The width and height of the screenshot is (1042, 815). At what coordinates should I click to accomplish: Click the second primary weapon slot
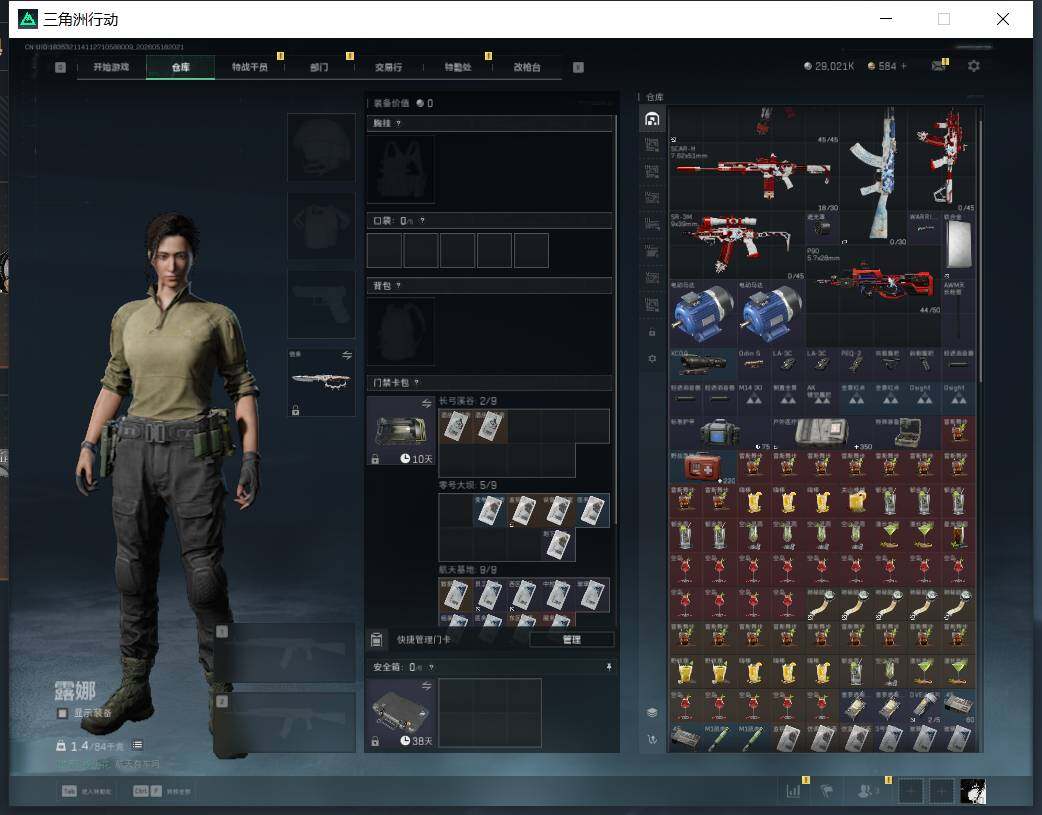[284, 723]
